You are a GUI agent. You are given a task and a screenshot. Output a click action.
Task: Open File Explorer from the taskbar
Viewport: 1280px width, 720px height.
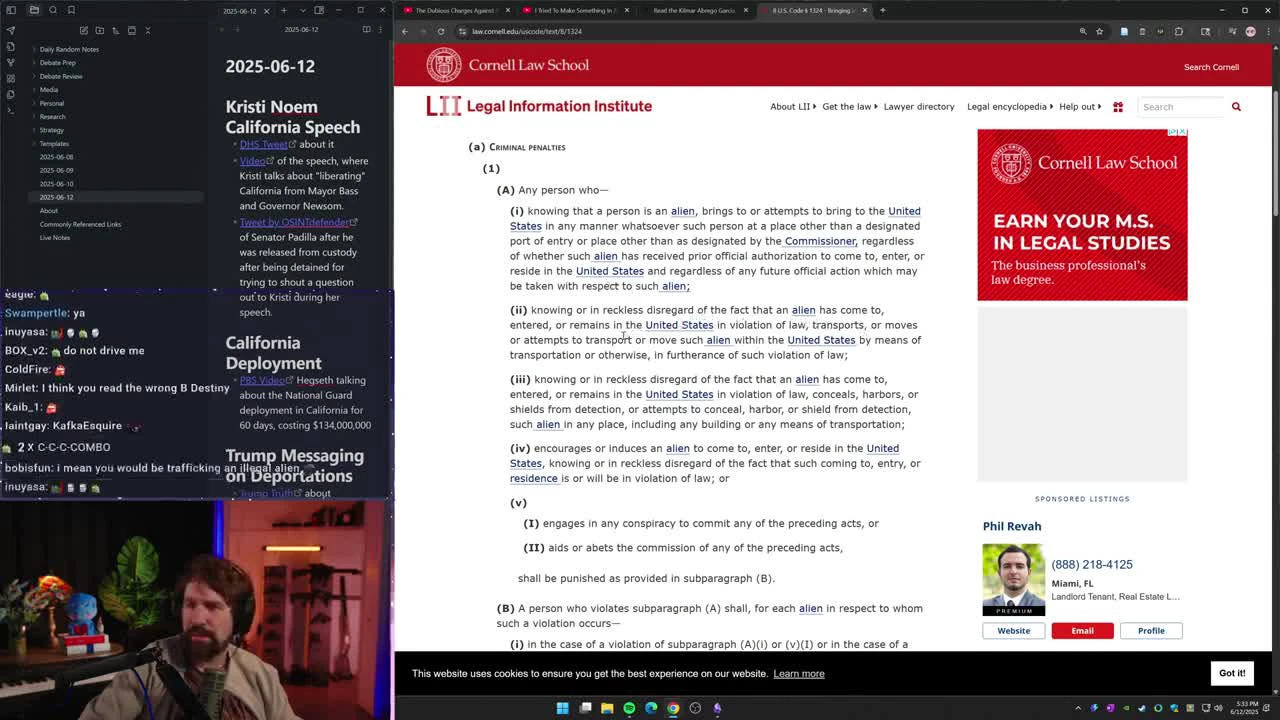[x=607, y=708]
